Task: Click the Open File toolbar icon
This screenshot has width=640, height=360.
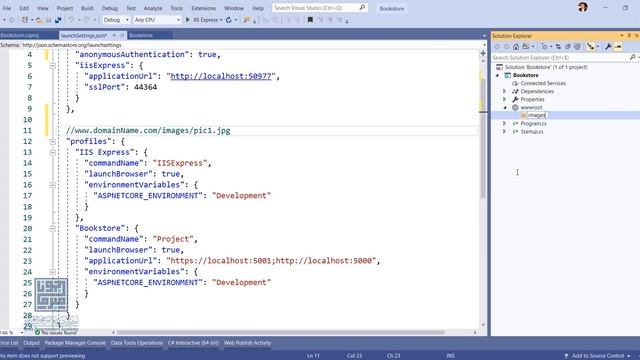Action: (x=39, y=20)
